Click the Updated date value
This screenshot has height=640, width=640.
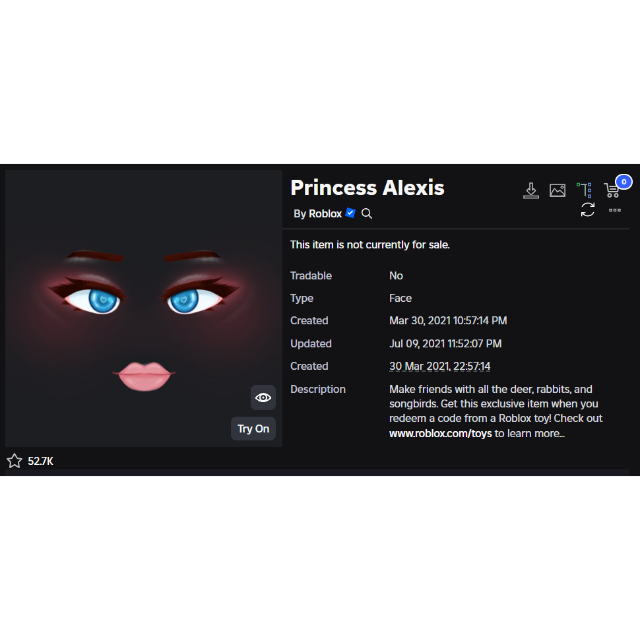click(x=445, y=344)
